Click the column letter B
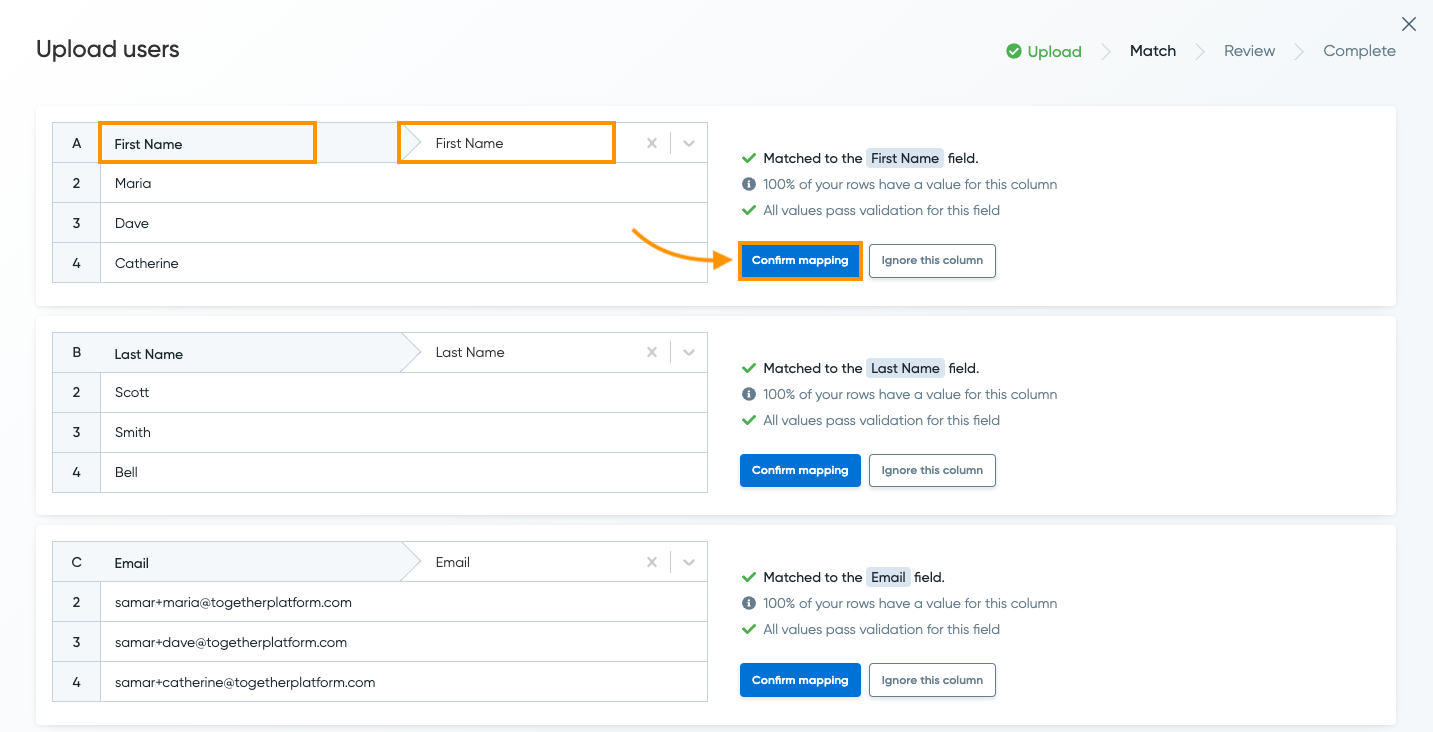This screenshot has width=1433, height=732. click(77, 352)
